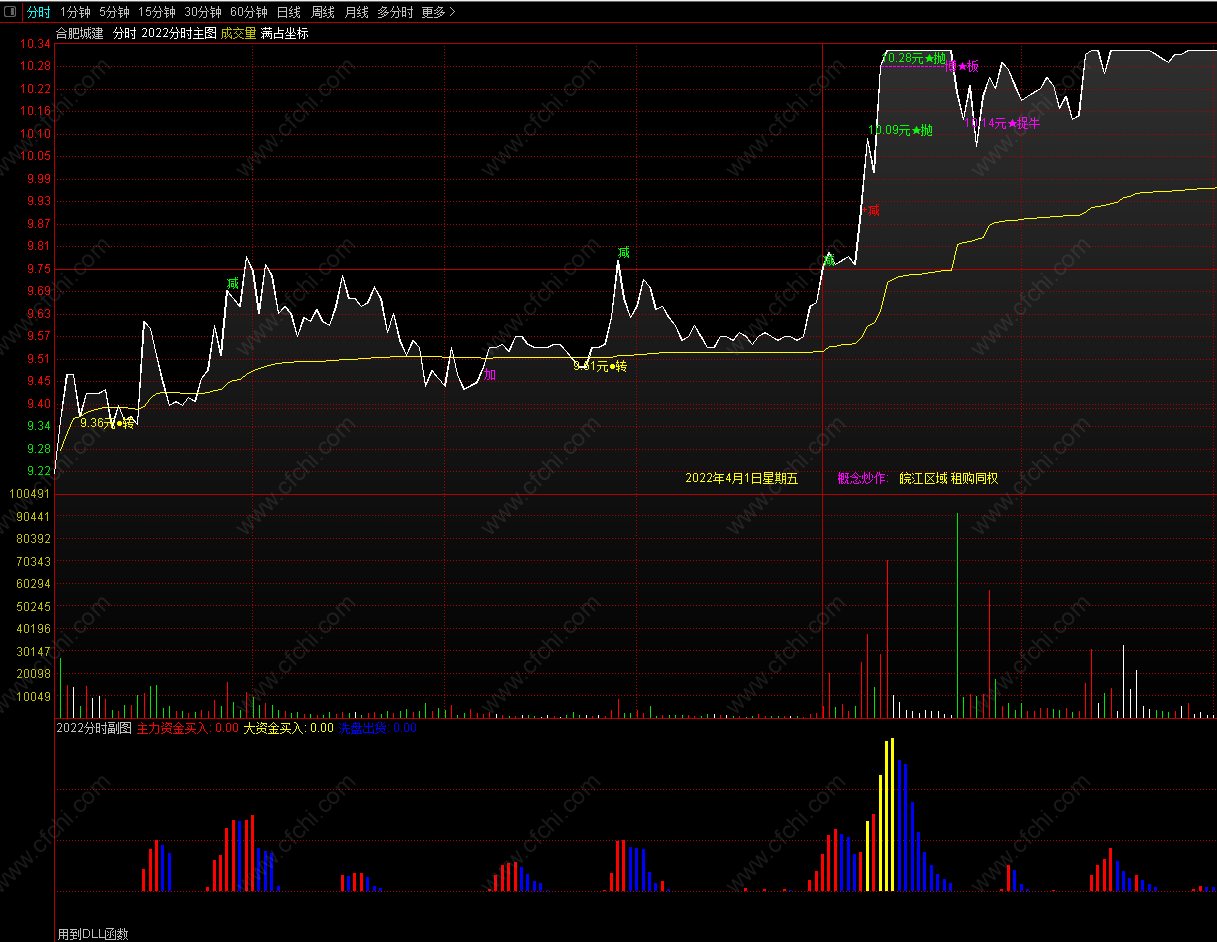Open the 周线 weekly chart tab
Image resolution: width=1217 pixels, height=942 pixels.
coord(322,12)
